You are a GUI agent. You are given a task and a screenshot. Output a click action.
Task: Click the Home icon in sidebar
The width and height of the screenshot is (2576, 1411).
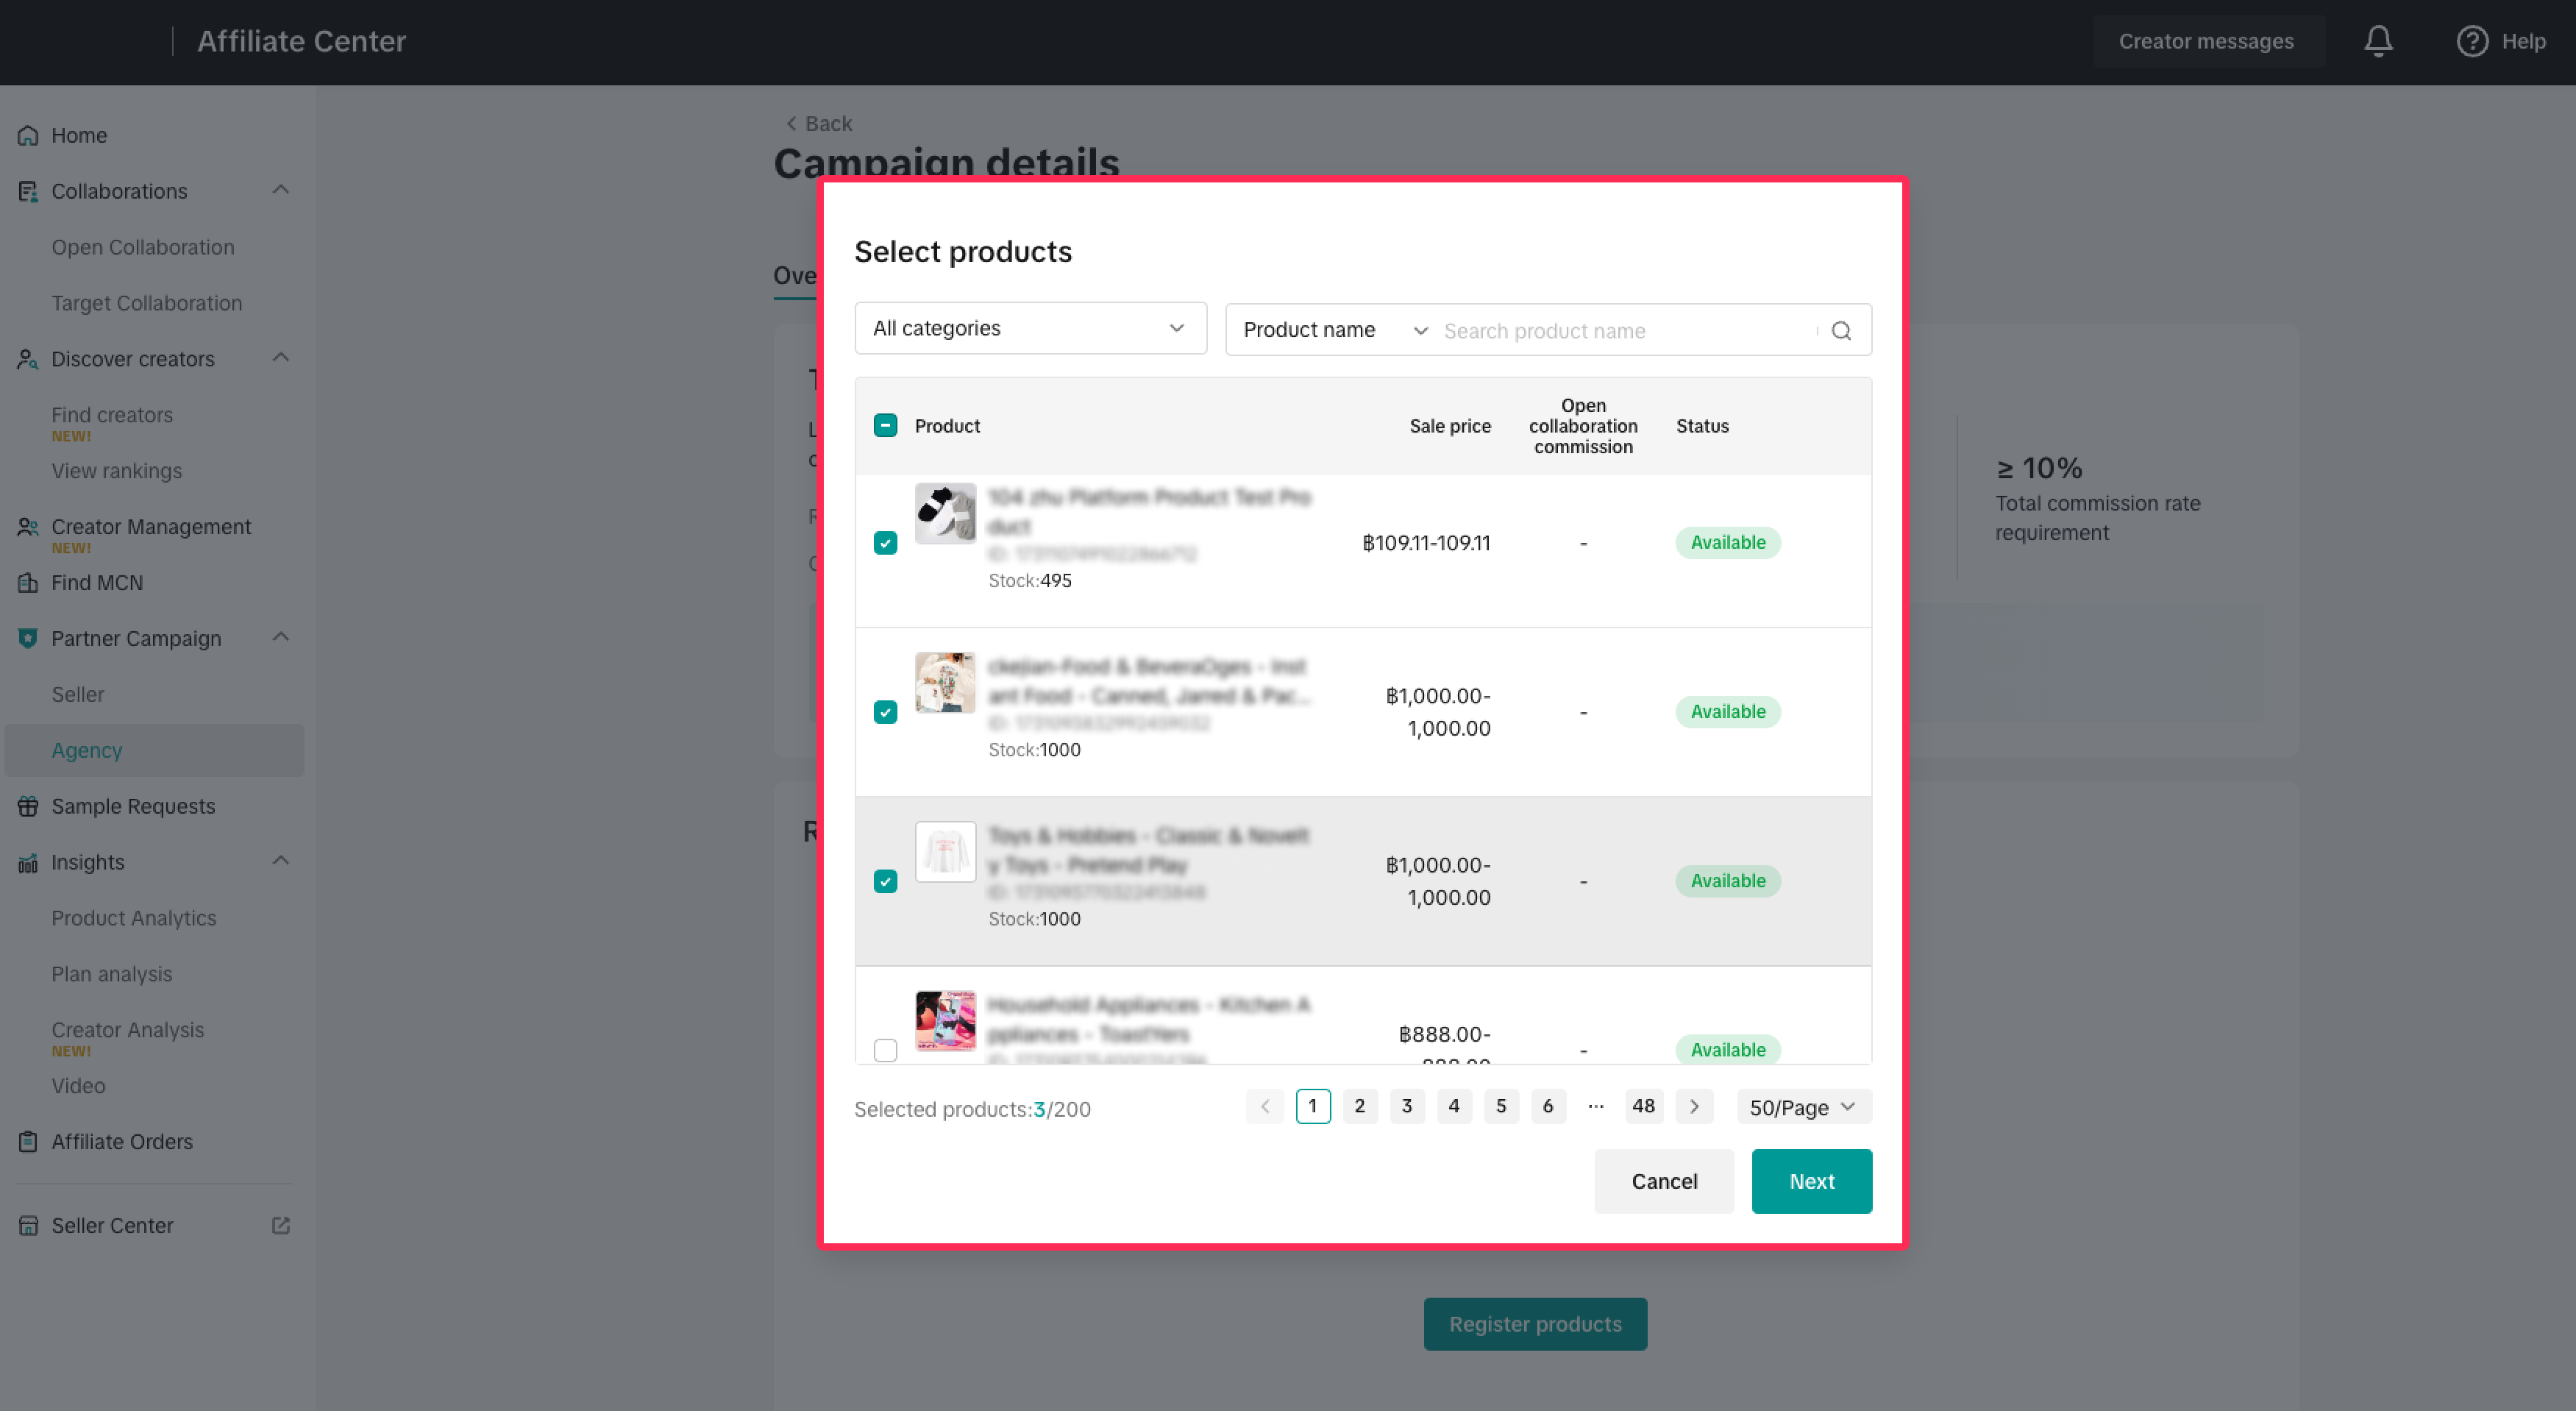point(28,135)
